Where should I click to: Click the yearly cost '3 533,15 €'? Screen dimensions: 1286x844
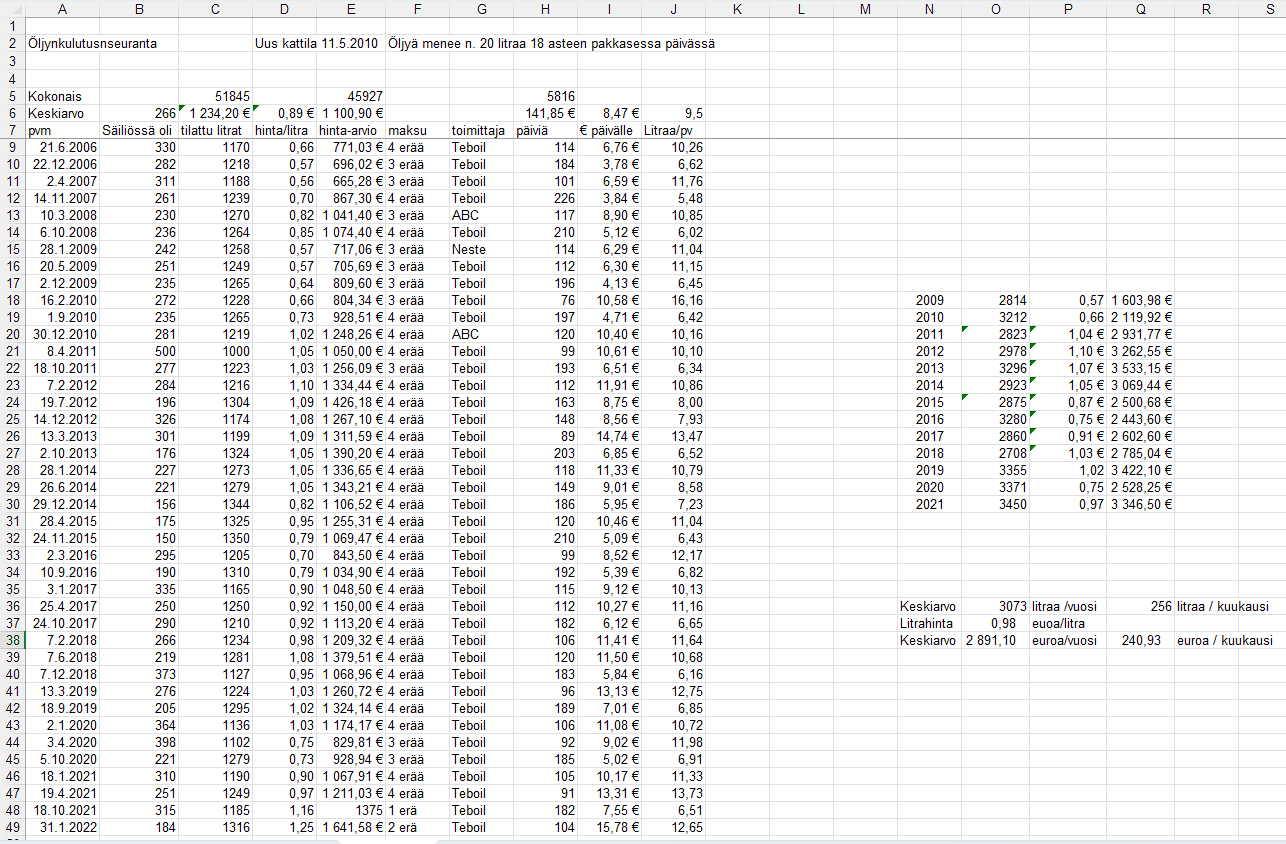(x=1140, y=368)
